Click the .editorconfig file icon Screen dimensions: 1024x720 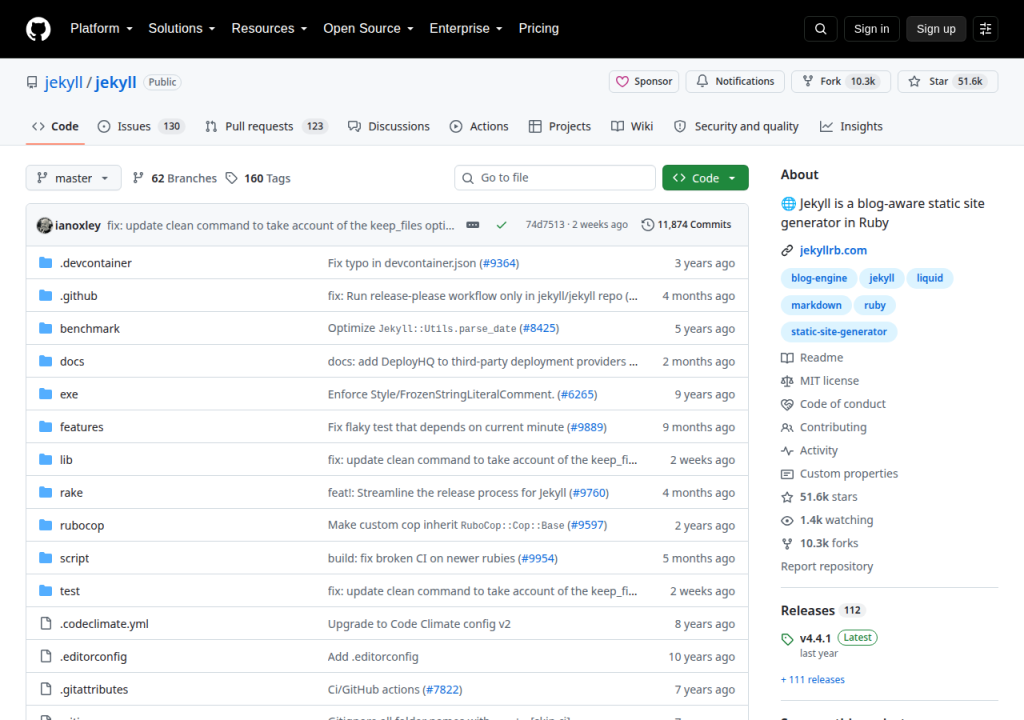point(46,656)
